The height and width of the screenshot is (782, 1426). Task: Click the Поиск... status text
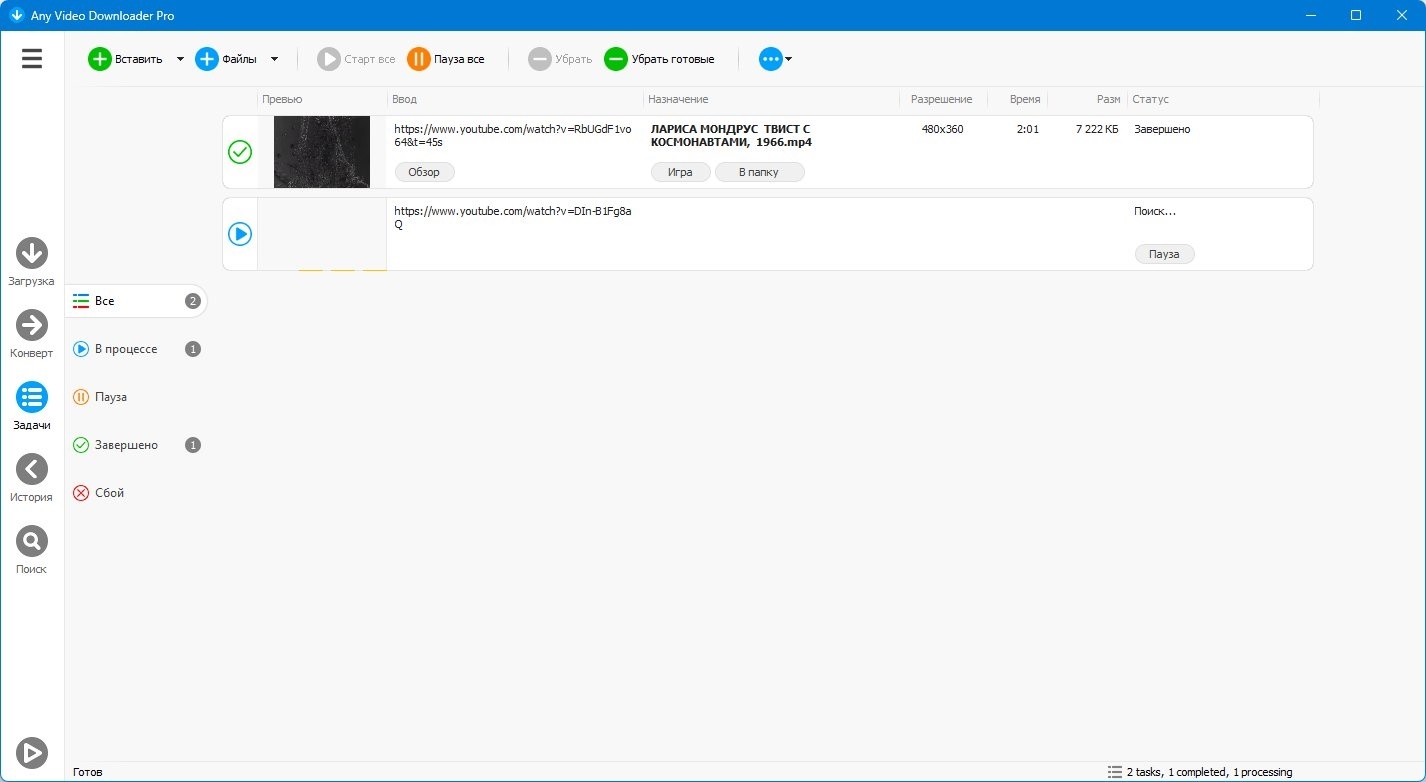tap(1155, 212)
